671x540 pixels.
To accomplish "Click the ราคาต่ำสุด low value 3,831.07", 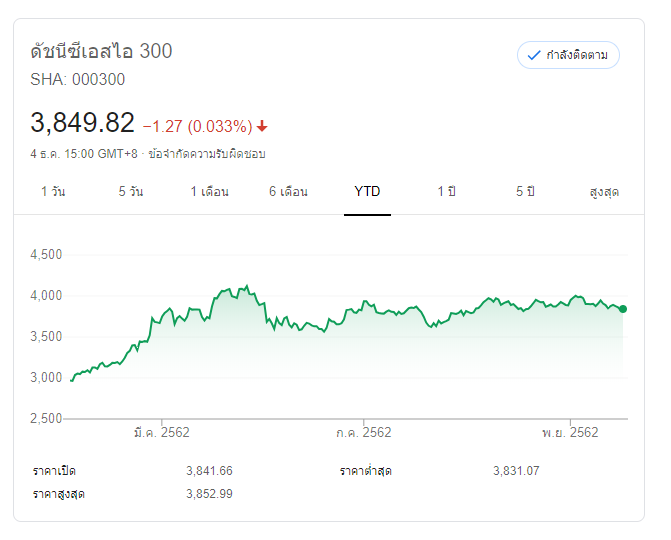I will tap(516, 471).
